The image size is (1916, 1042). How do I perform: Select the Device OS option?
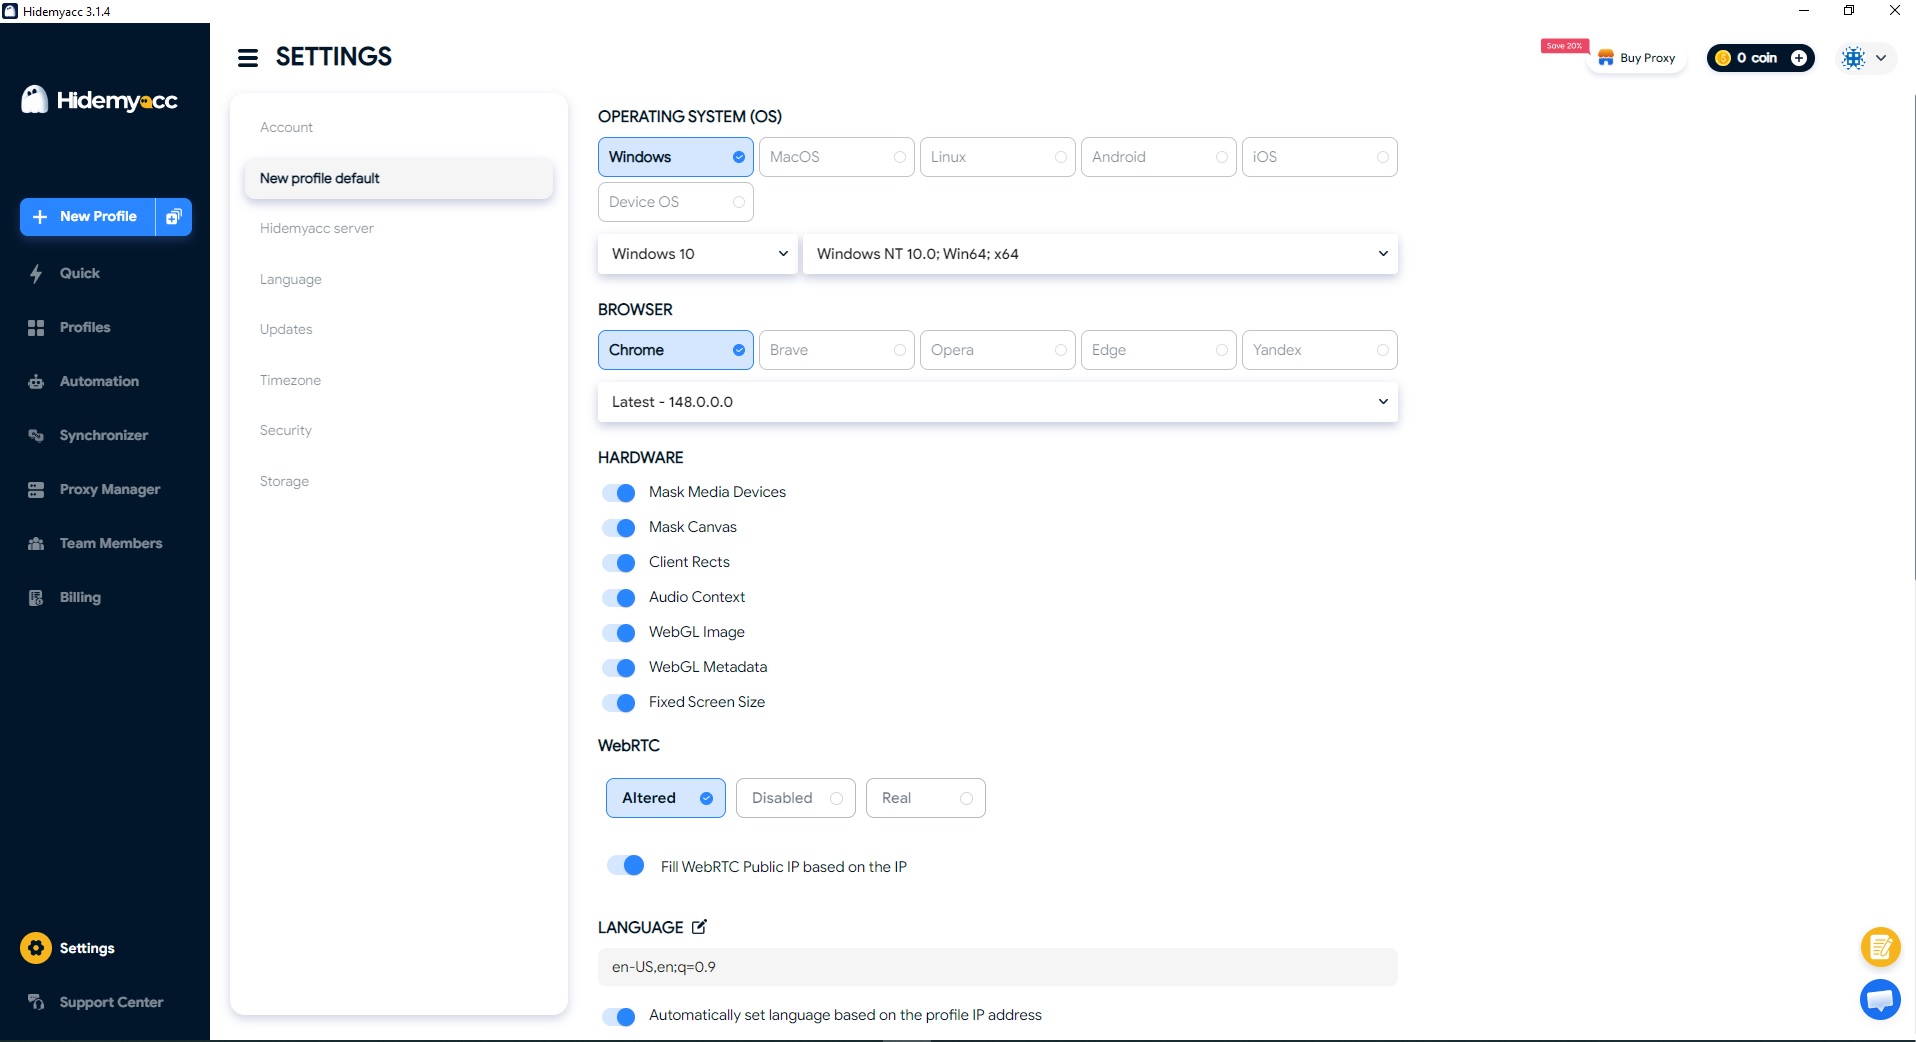click(x=676, y=202)
